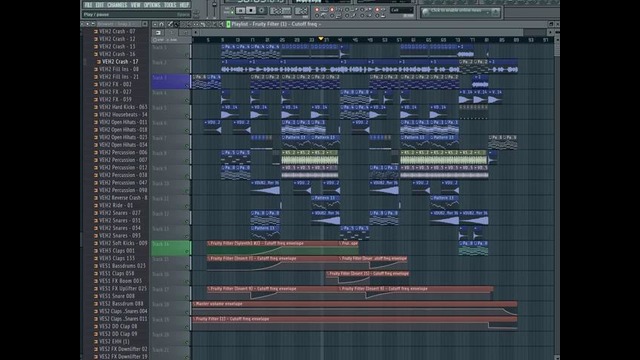Image resolution: width=640 pixels, height=360 pixels.
Task: Toggle mute switch on Track 4
Action: click(x=187, y=100)
